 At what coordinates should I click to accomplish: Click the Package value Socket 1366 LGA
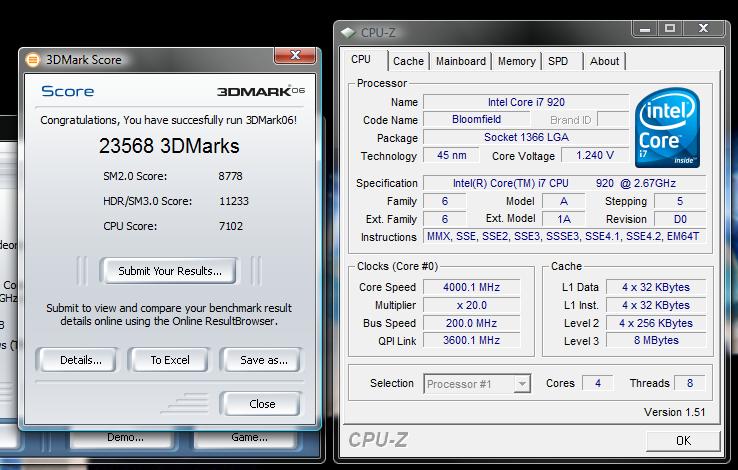click(526, 137)
